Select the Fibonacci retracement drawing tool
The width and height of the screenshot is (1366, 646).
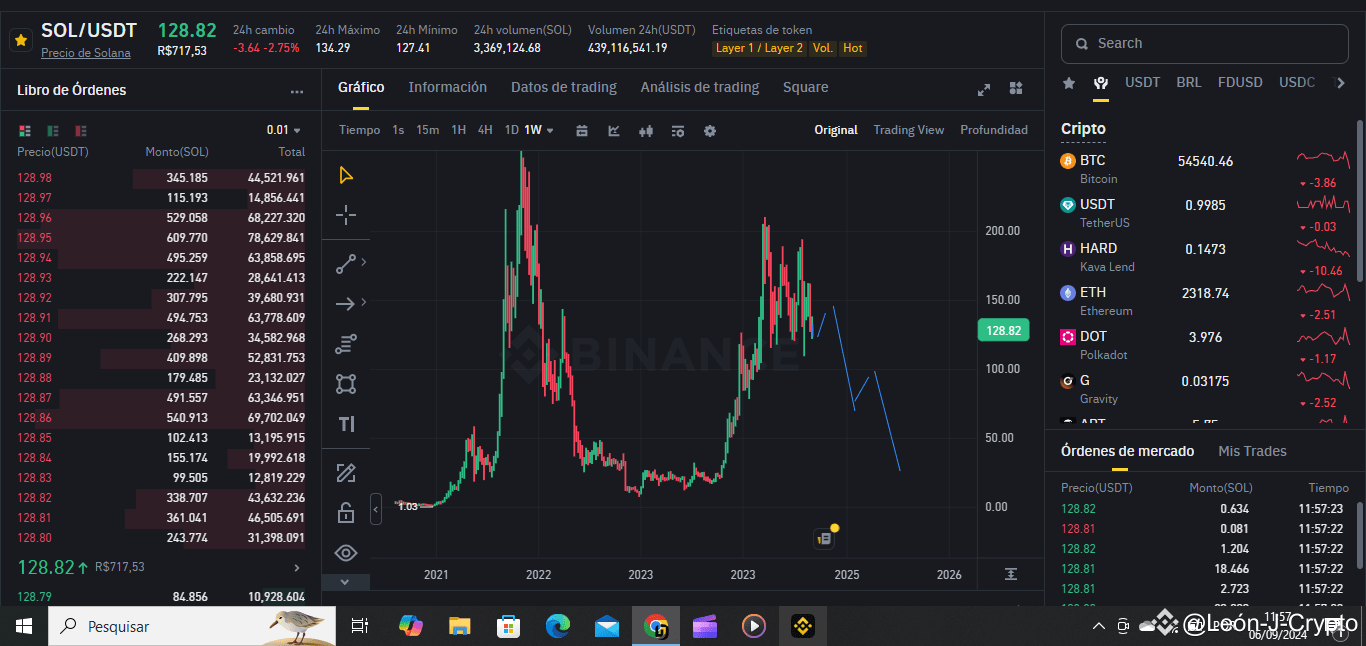point(346,344)
